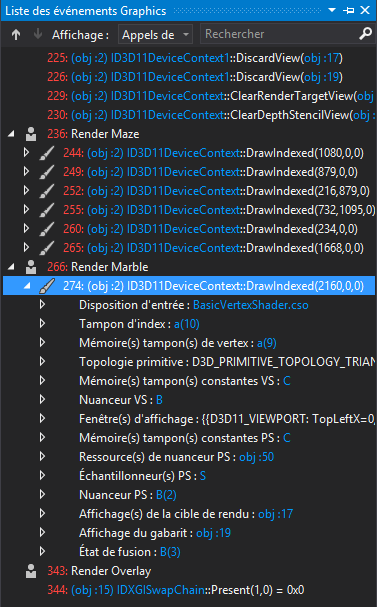Image resolution: width=377 pixels, height=607 pixels.
Task: Open the BasicVertexShader.cso link
Action: click(x=251, y=305)
